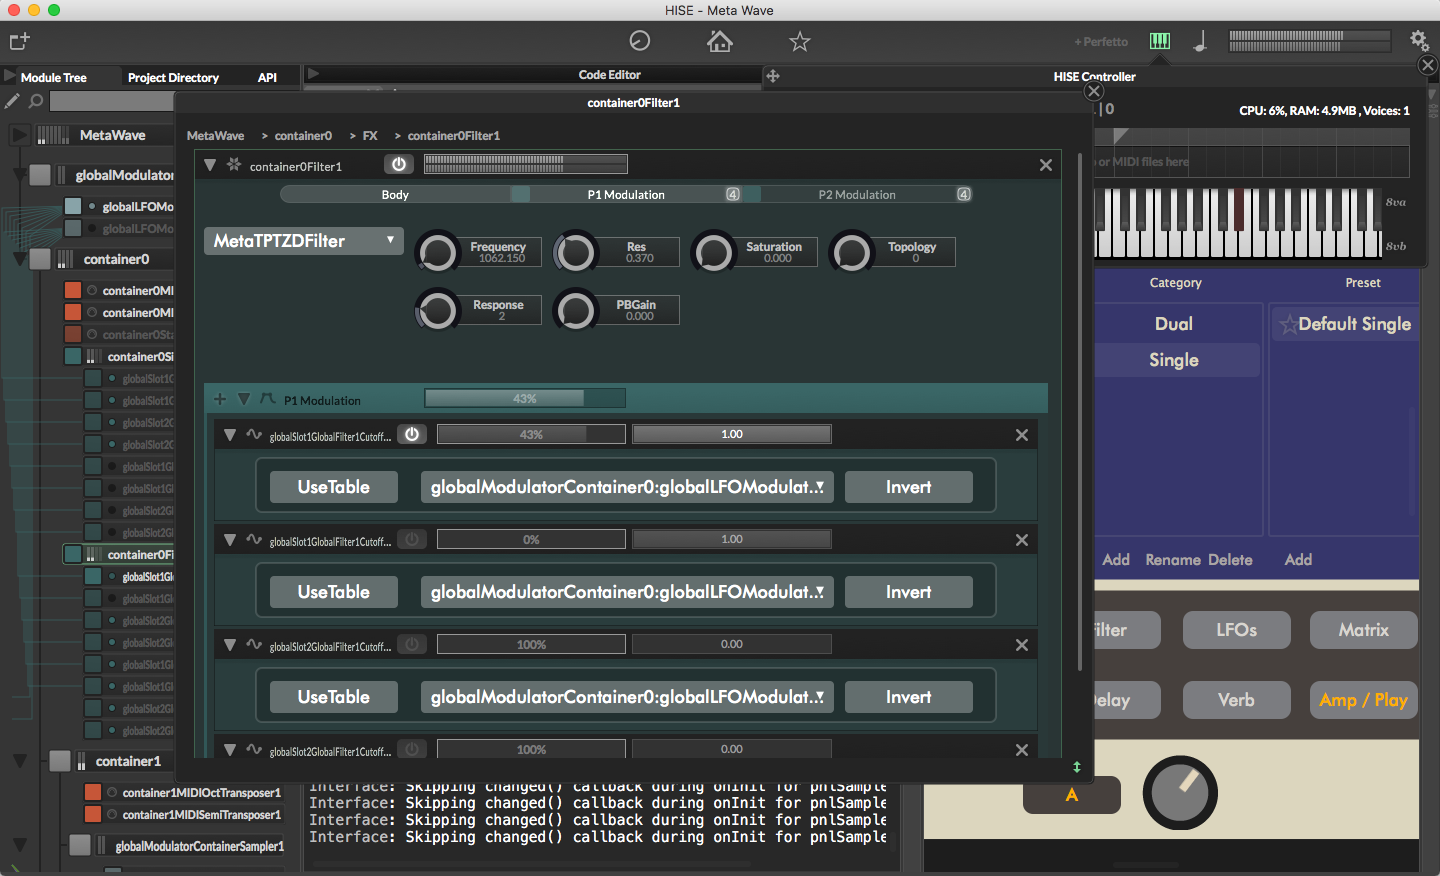
Task: Click the play triangle icon left of Code Editor
Action: pyautogui.click(x=313, y=74)
